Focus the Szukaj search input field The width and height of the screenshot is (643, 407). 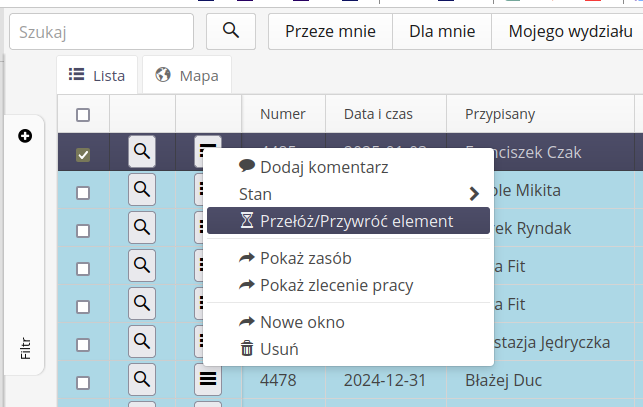[x=101, y=31]
